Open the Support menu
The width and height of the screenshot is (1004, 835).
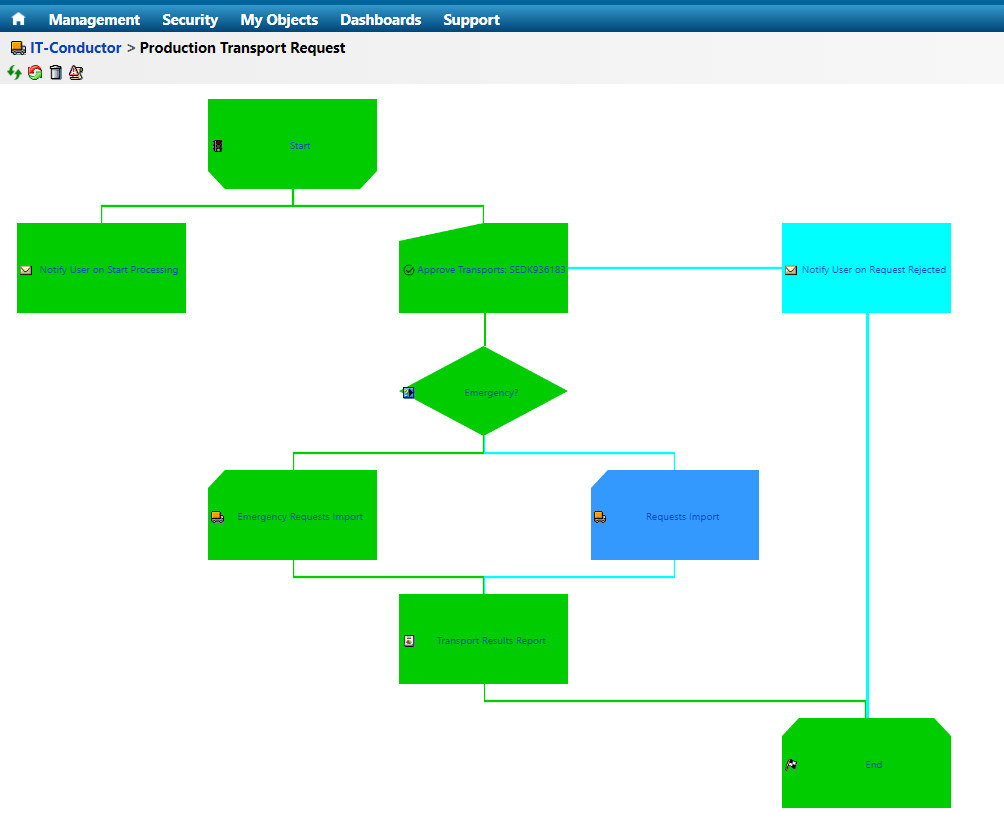(471, 20)
